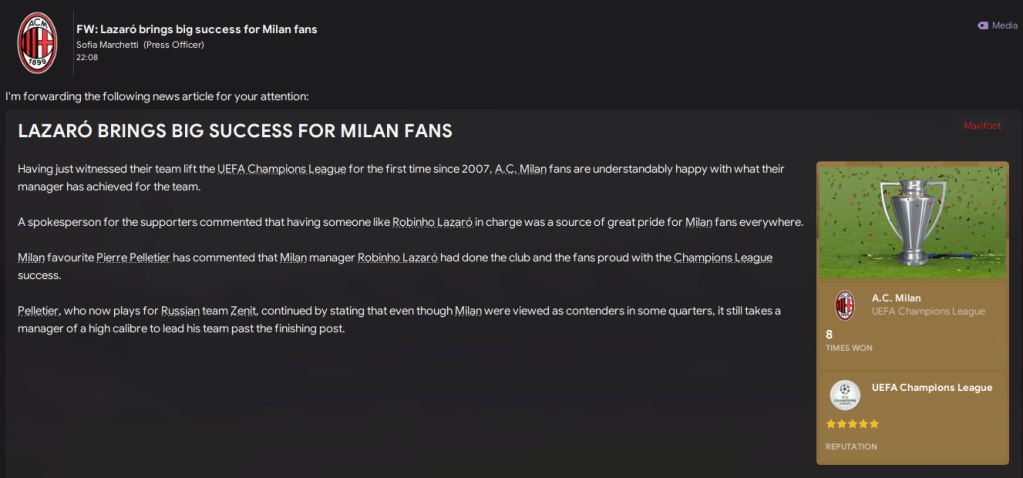
Task: Open Sofia Marchetti's profile from the sender line
Action: point(108,45)
